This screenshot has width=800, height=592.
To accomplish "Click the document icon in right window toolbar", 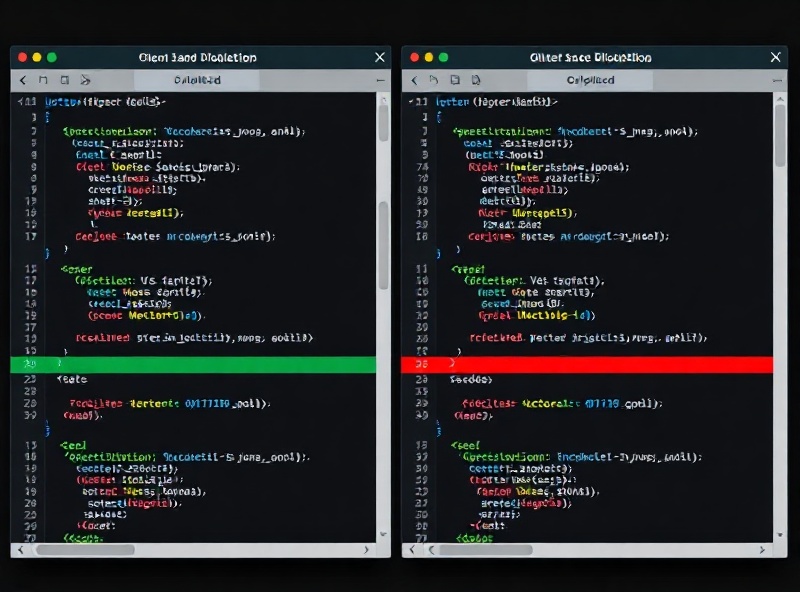I will point(476,80).
